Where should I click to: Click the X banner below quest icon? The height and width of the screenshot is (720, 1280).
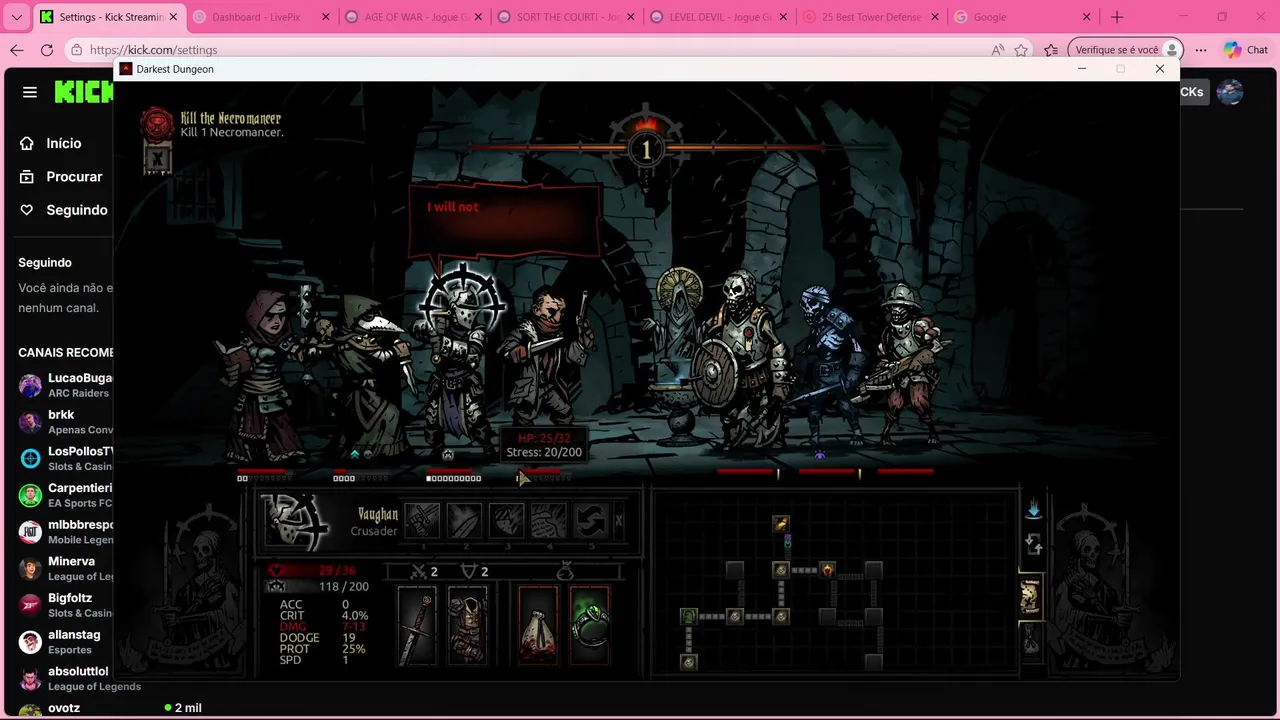coord(157,158)
